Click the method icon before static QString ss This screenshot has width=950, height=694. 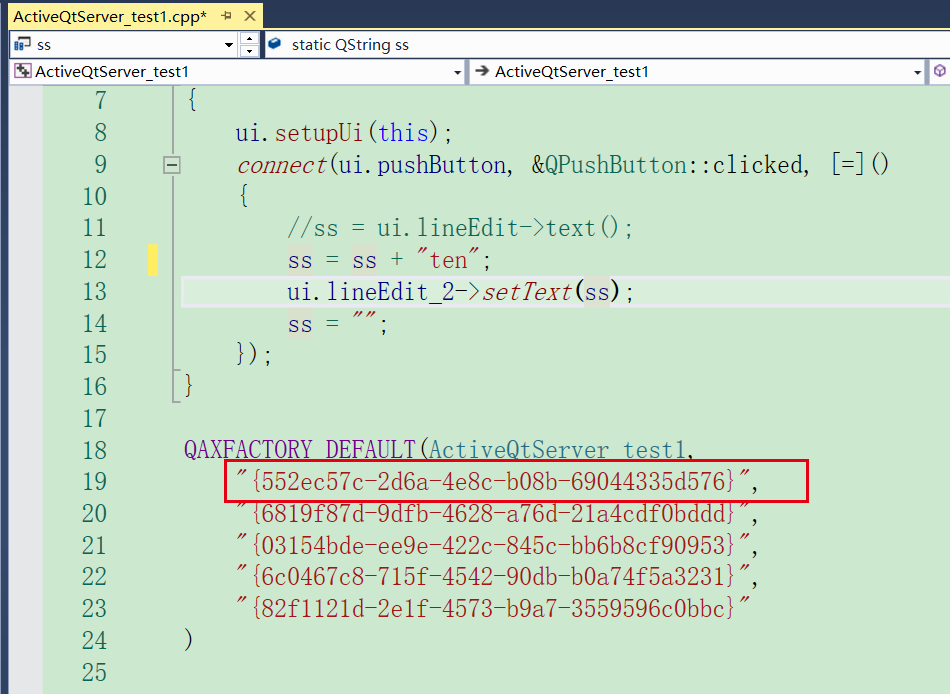(274, 45)
